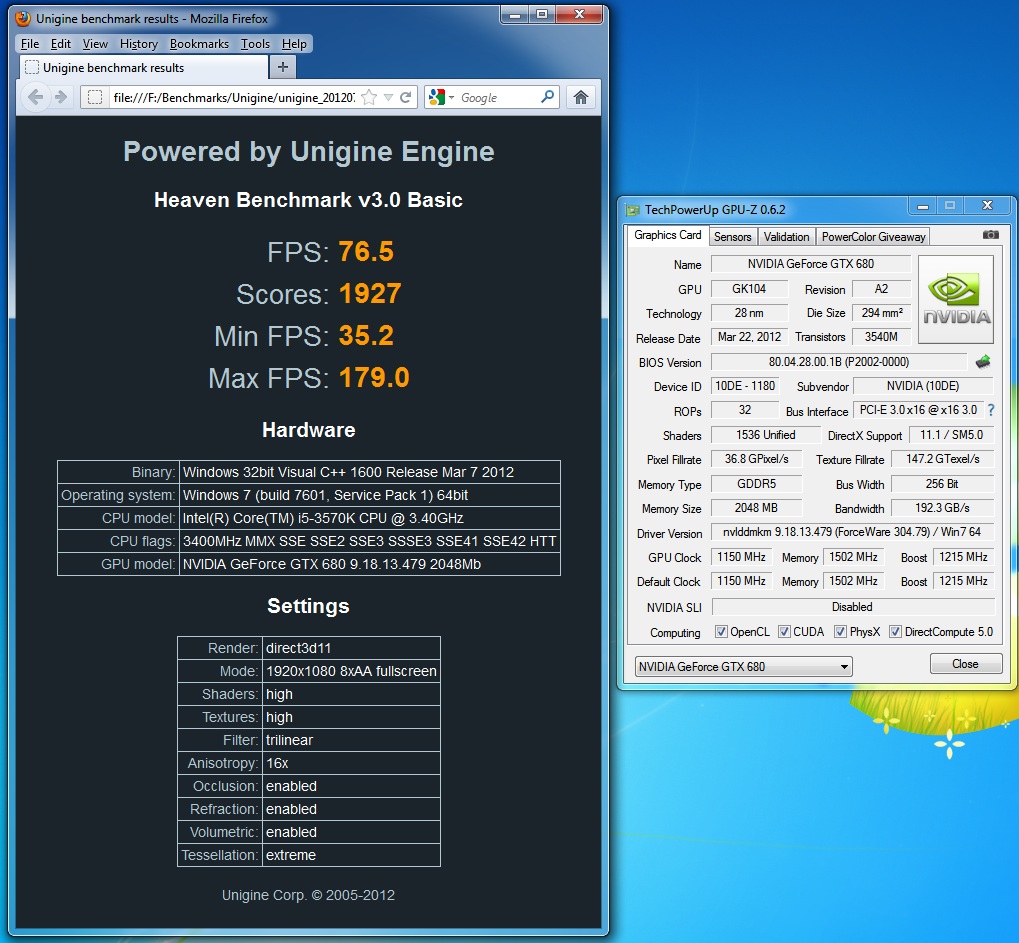Click the BIOS Version value field

839,361
